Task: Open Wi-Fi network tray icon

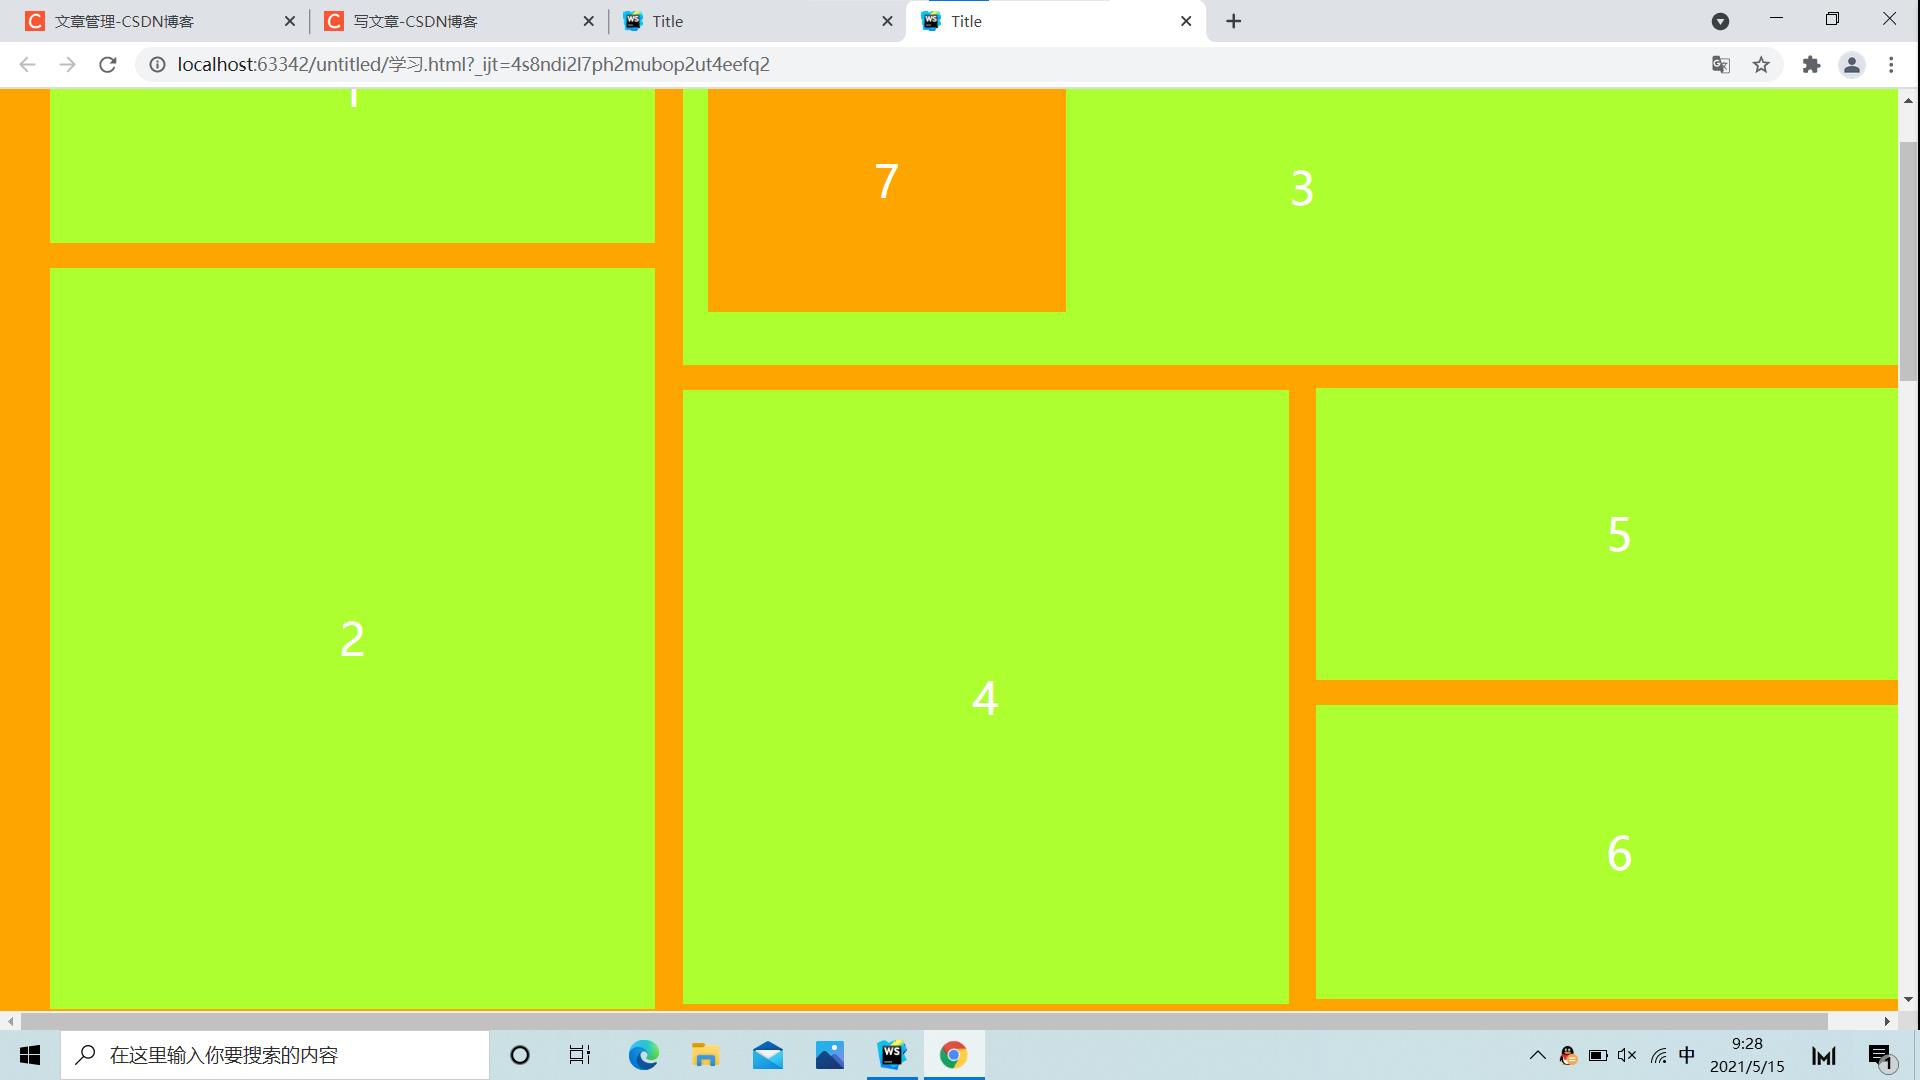Action: 1658,1055
